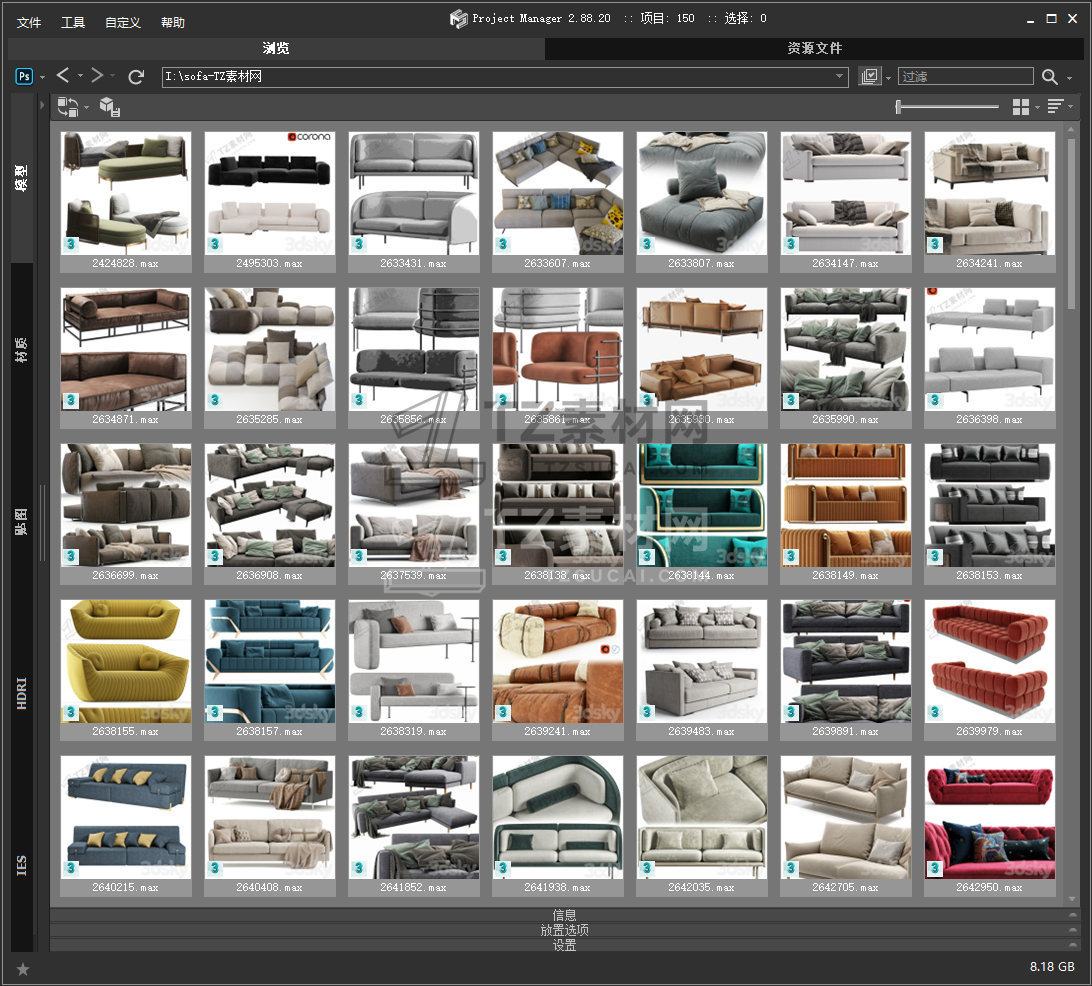Click the favorites star icon at bottom
1092x986 pixels.
pos(22,968)
